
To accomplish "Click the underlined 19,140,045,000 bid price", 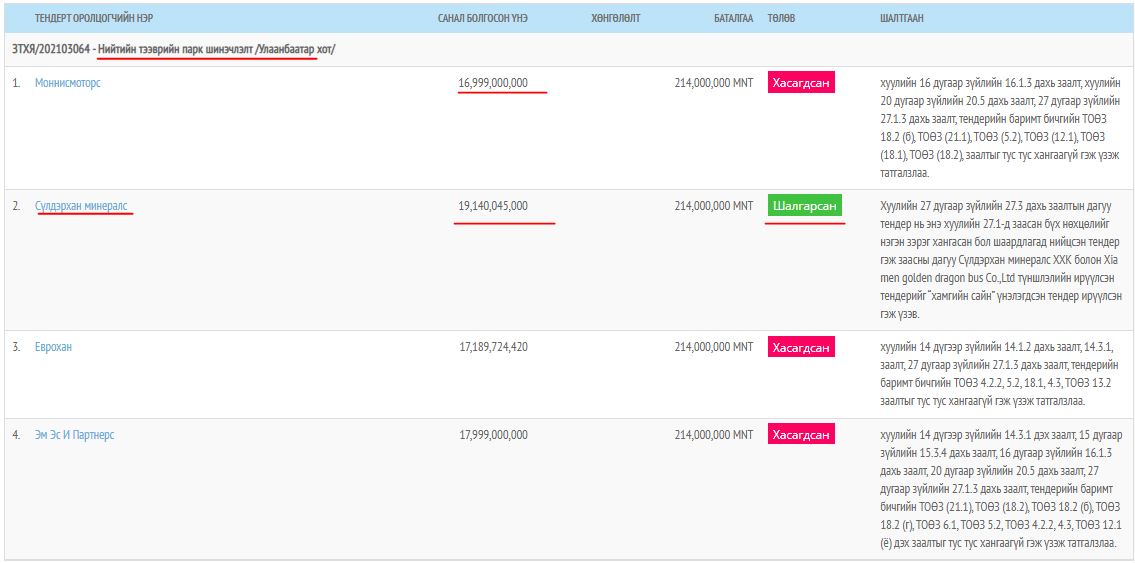I will [x=493, y=206].
